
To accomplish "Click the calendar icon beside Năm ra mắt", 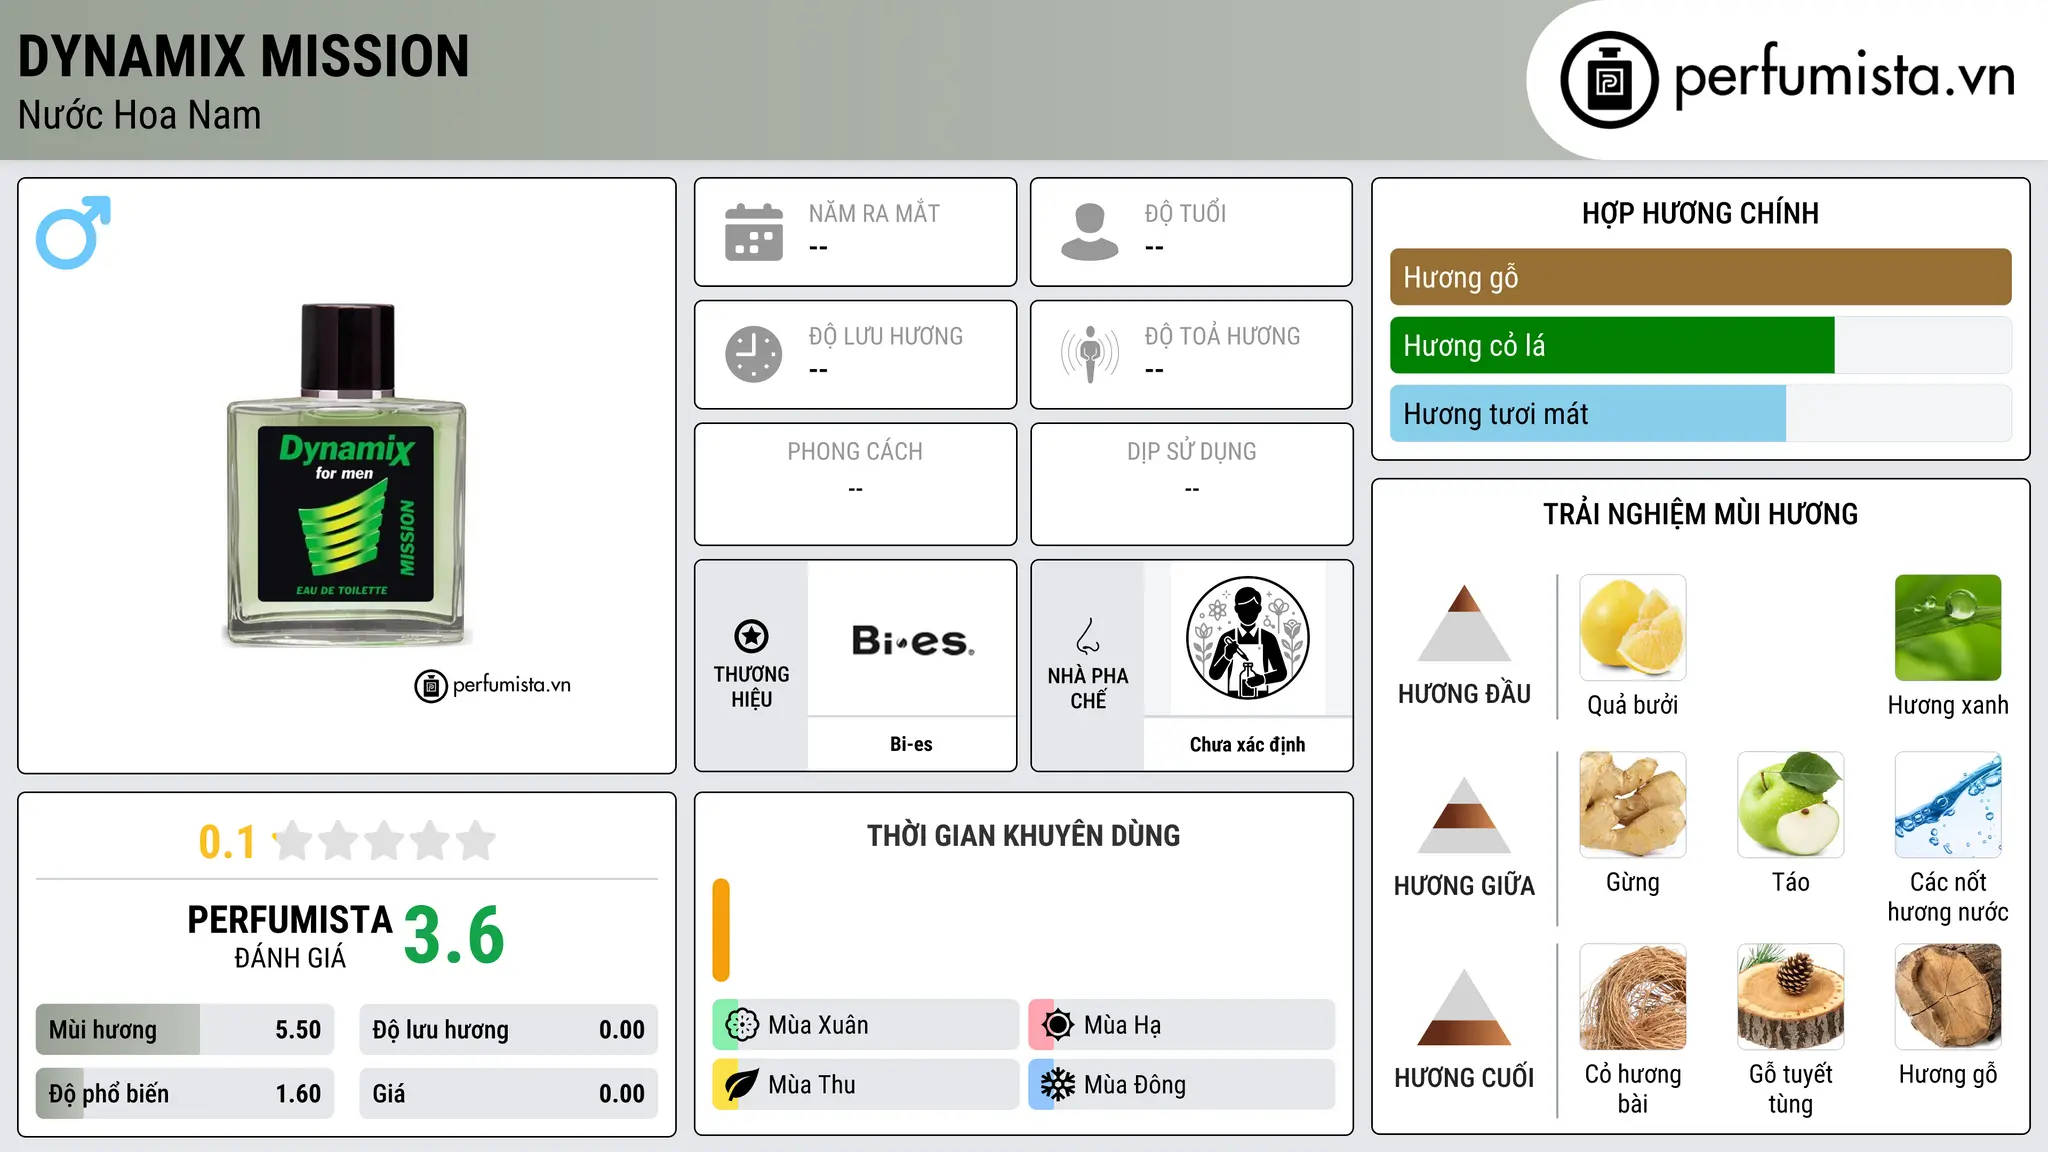I will tap(754, 232).
